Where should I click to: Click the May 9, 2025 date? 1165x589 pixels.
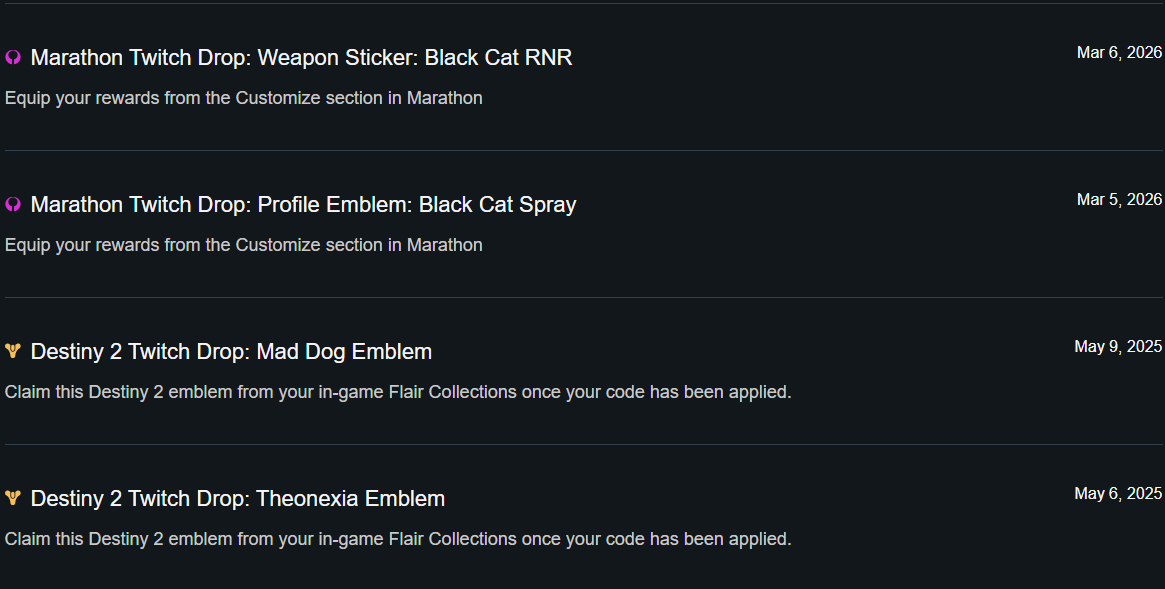1118,347
